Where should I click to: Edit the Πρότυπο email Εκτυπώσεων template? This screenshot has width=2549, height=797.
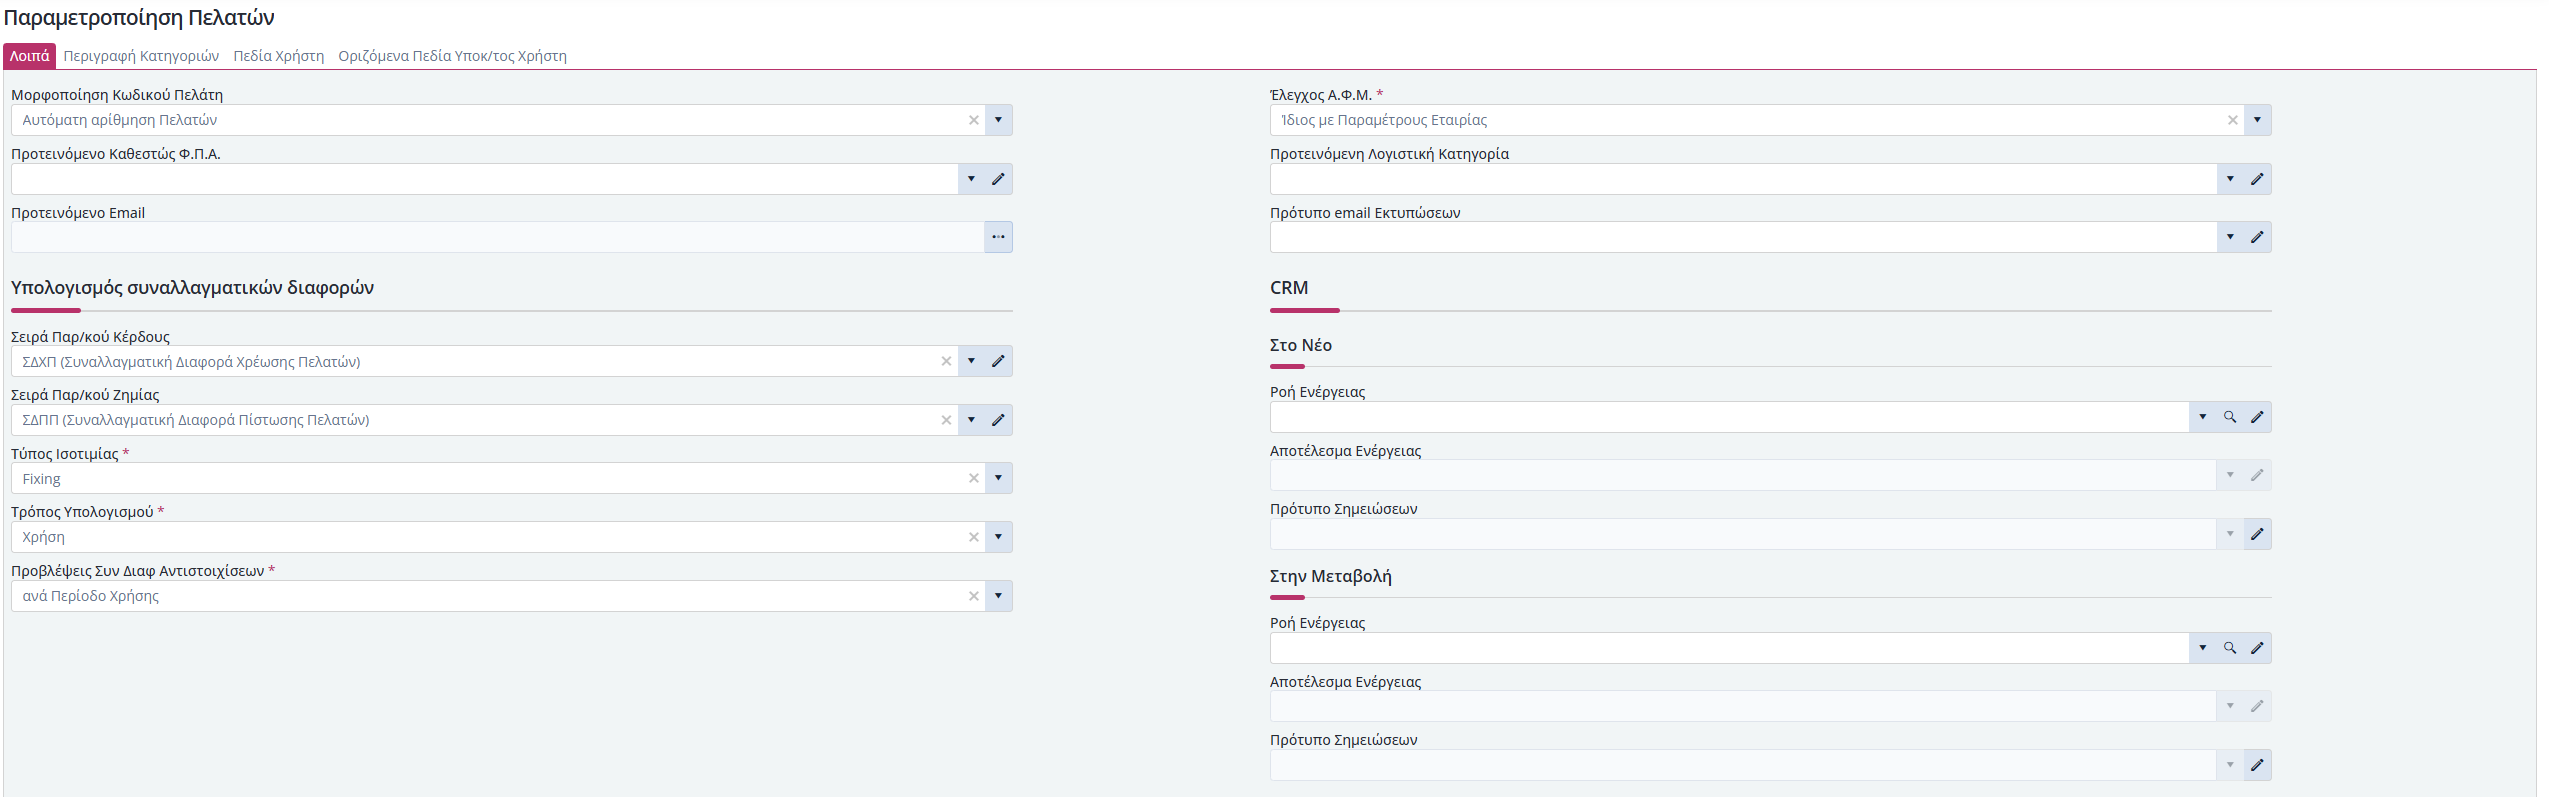tap(2257, 237)
